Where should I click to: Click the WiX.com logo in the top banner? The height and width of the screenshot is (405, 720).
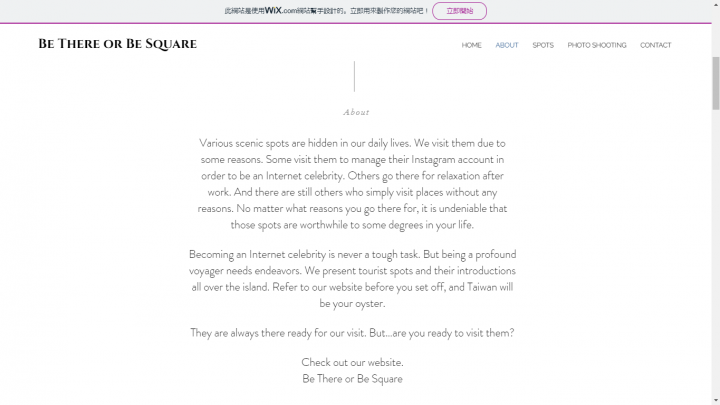coord(280,11)
